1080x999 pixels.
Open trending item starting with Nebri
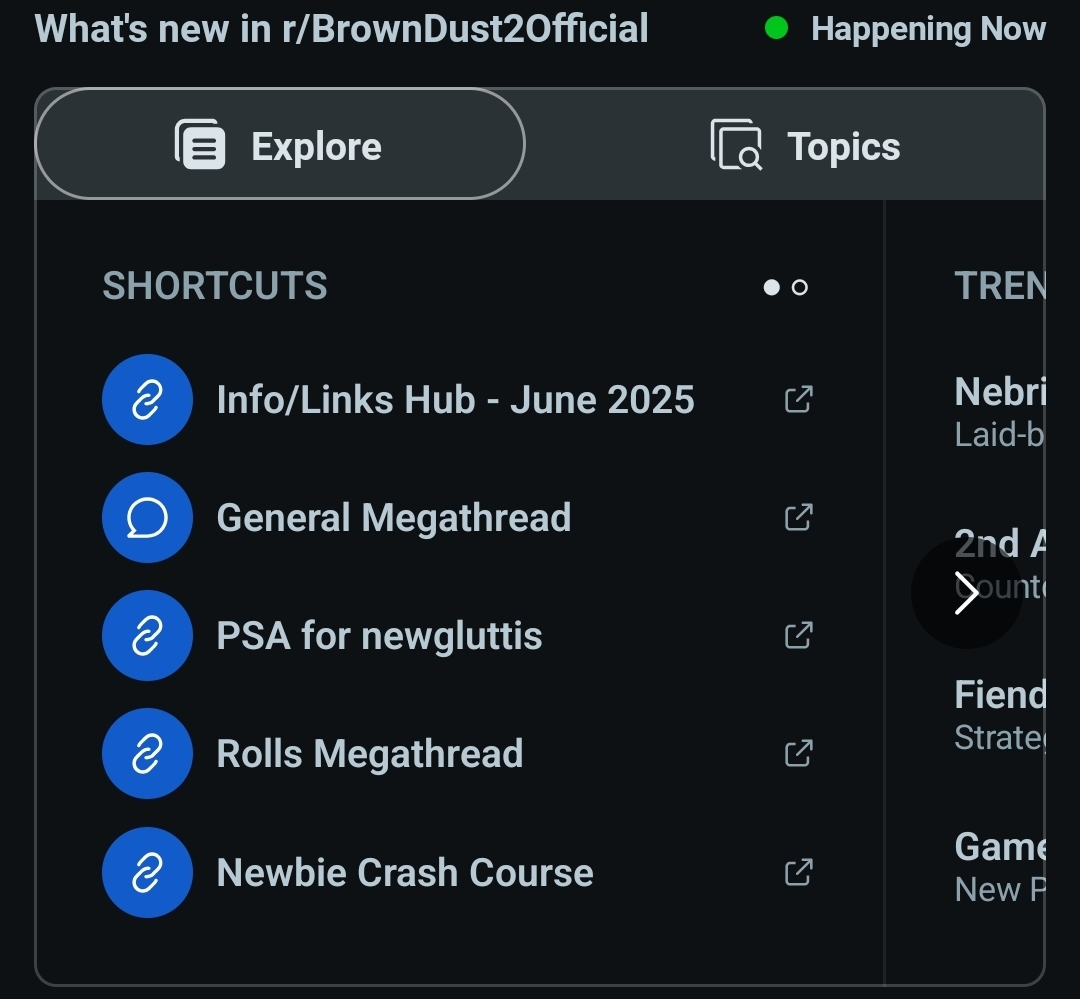(x=1000, y=412)
